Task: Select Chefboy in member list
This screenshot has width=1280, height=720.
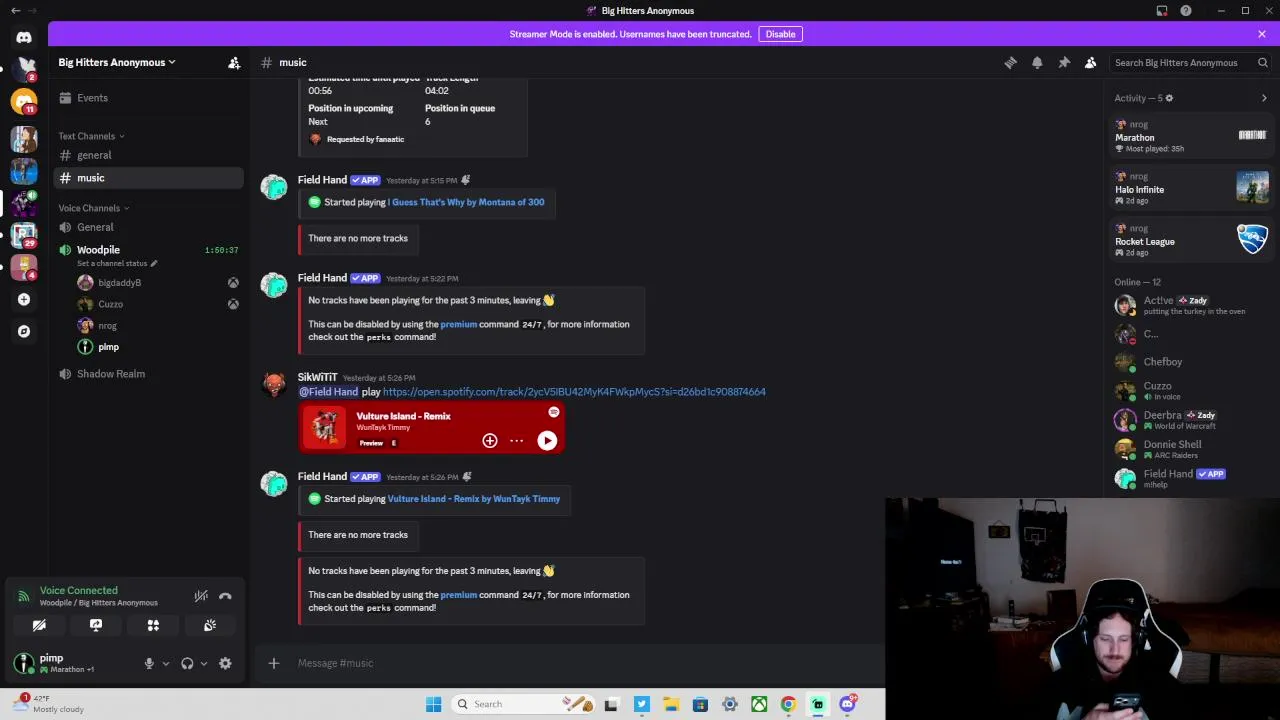Action: (1192, 362)
